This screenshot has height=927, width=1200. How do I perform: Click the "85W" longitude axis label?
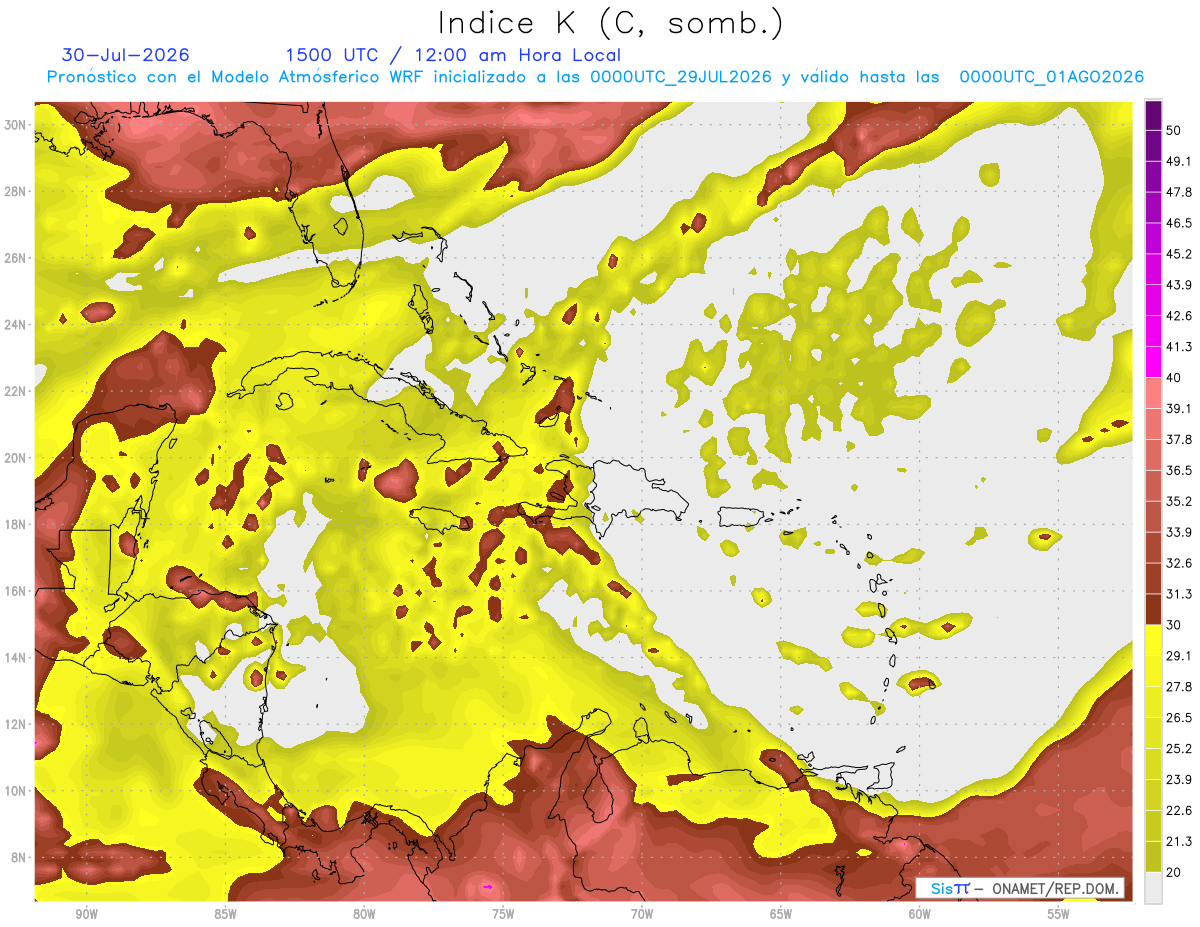(225, 913)
